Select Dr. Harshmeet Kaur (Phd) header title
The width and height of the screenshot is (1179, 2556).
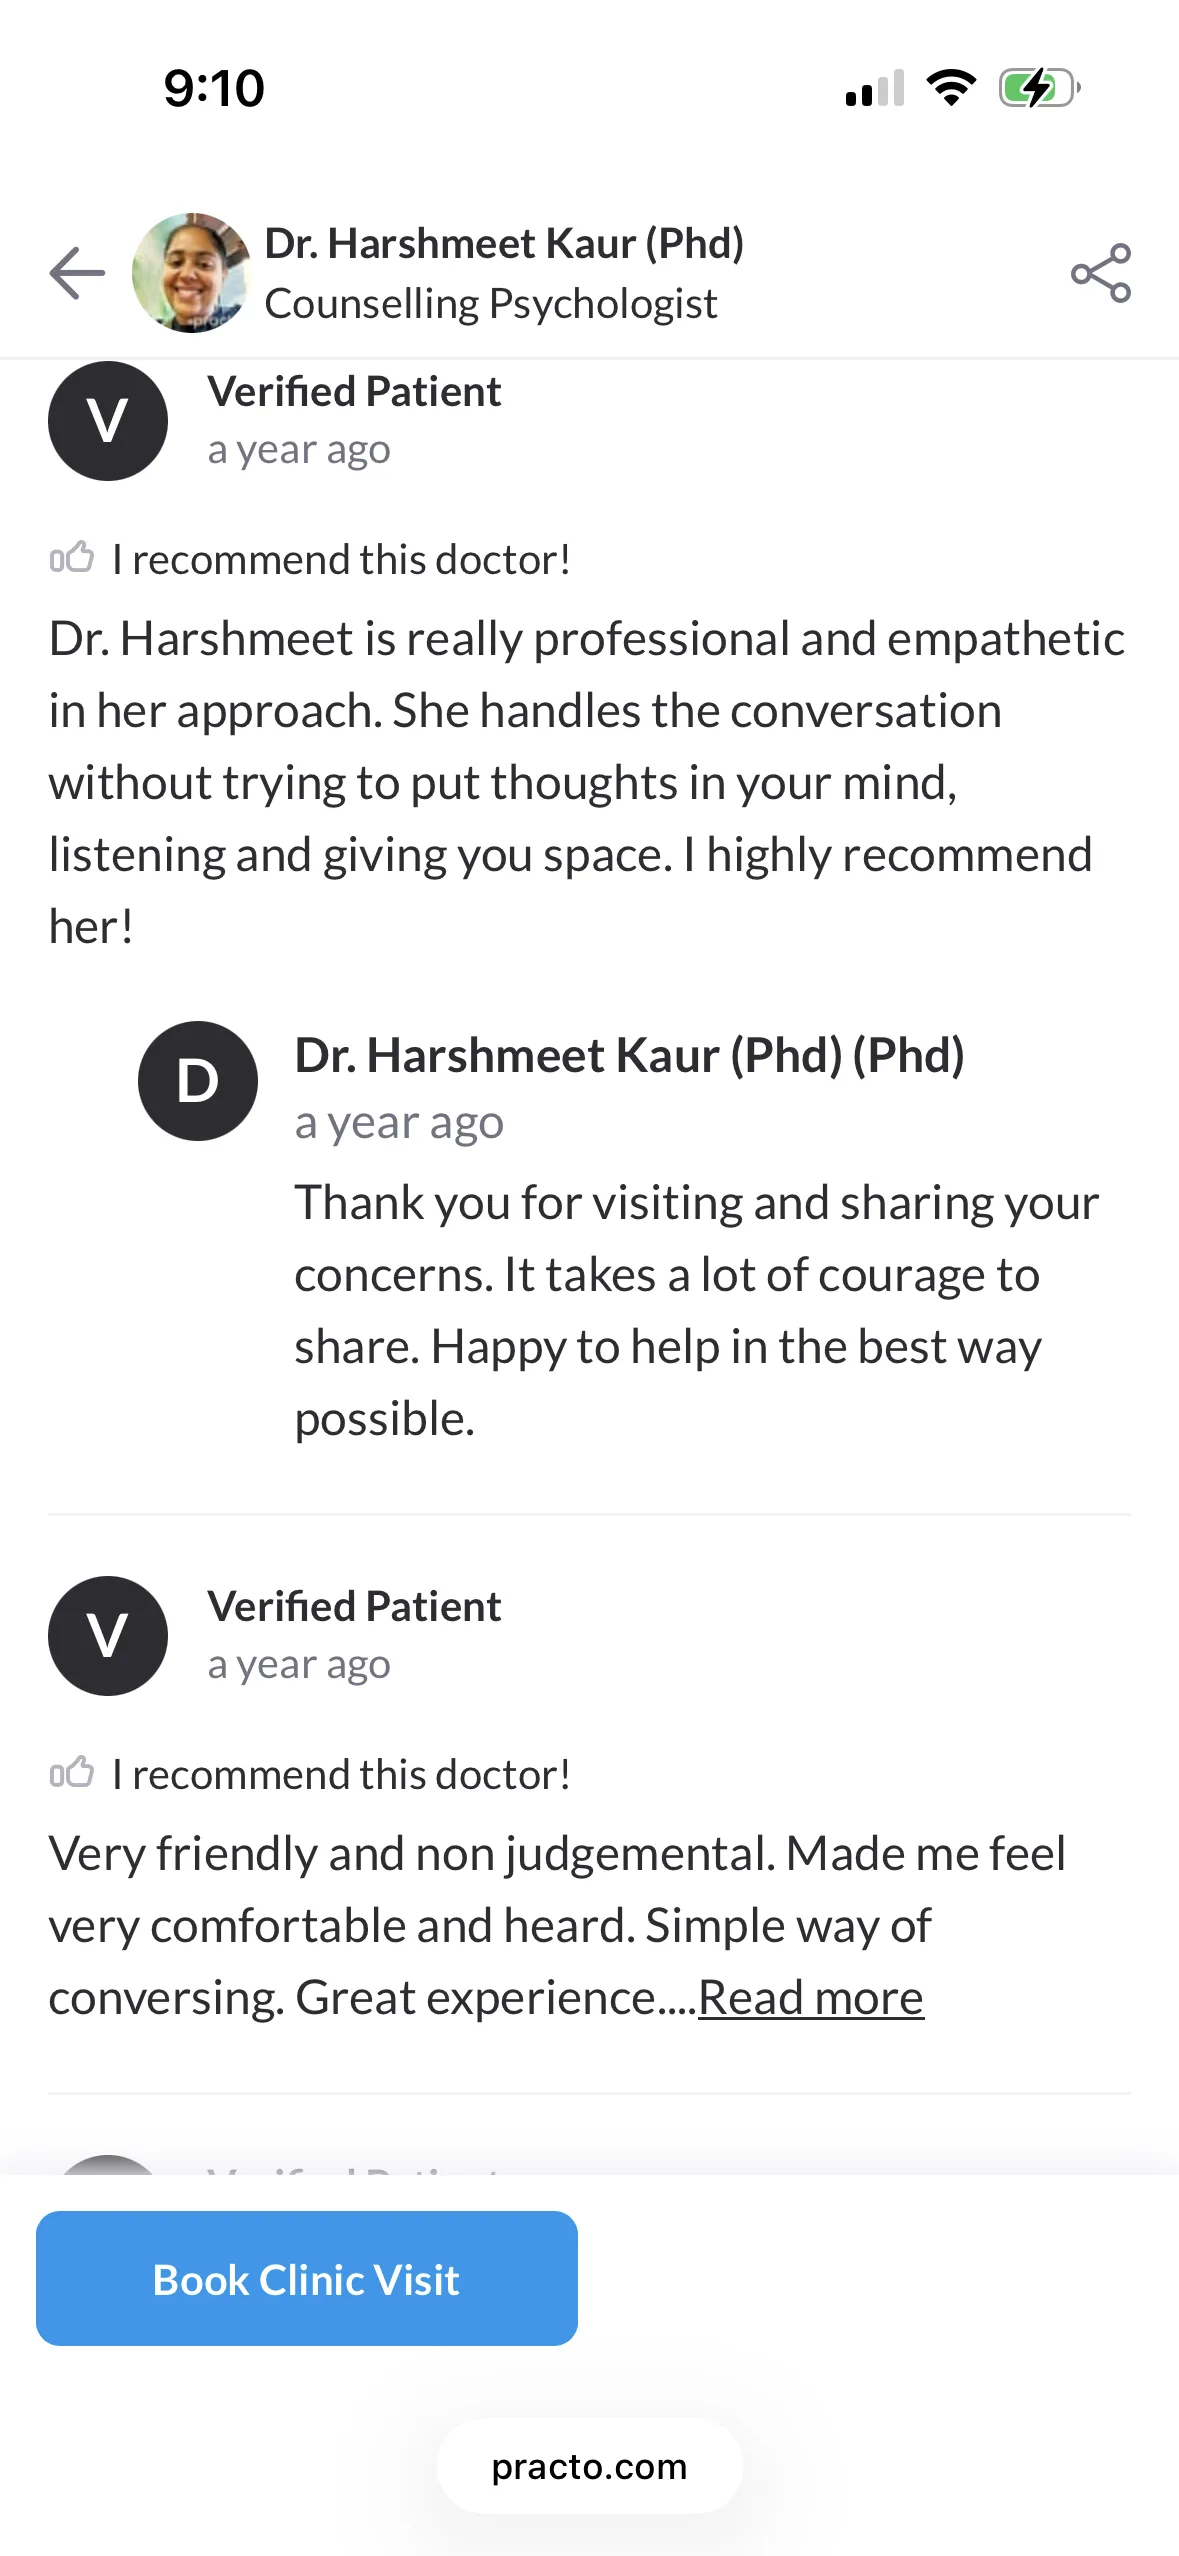(x=504, y=243)
